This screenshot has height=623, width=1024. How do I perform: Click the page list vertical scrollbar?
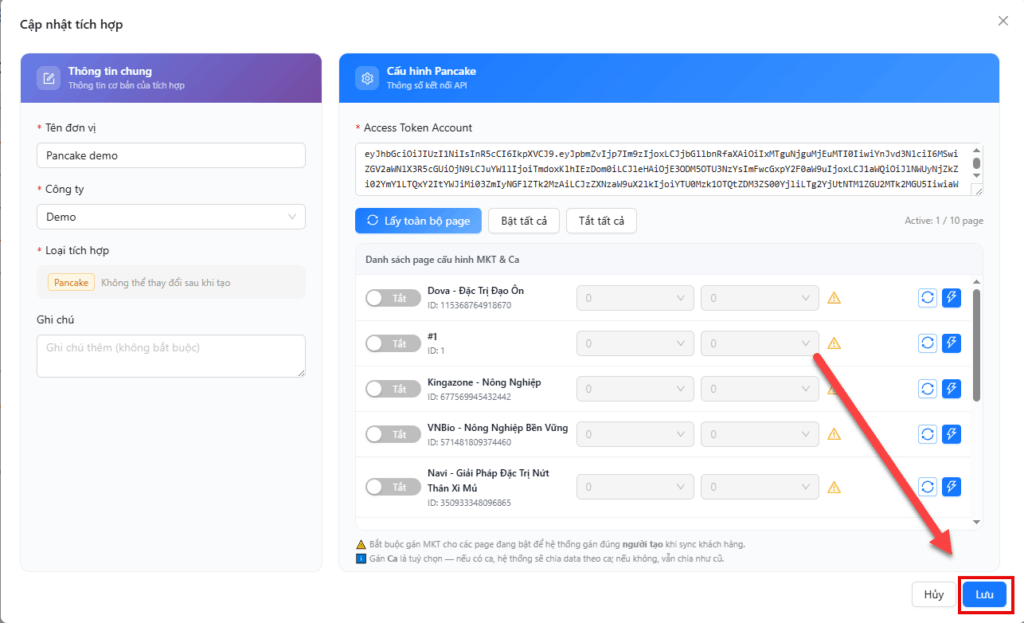(x=976, y=346)
